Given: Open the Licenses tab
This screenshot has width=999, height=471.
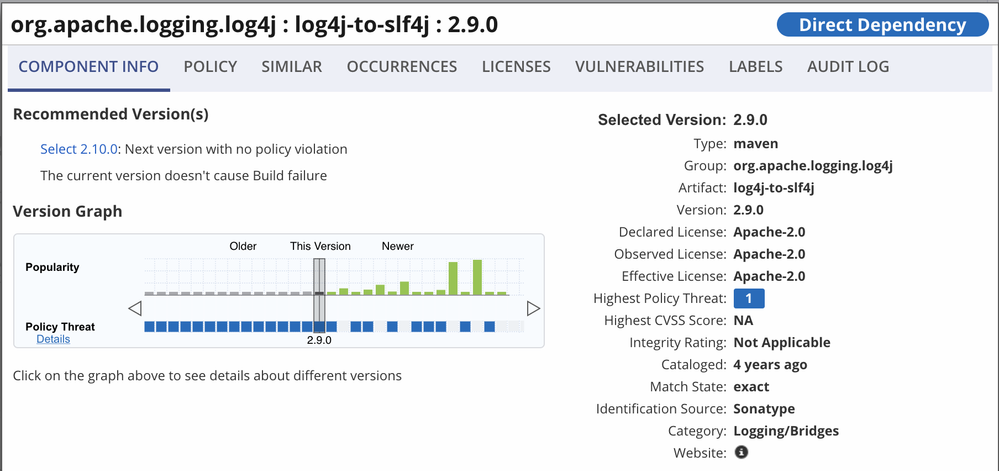Looking at the screenshot, I should tap(516, 67).
